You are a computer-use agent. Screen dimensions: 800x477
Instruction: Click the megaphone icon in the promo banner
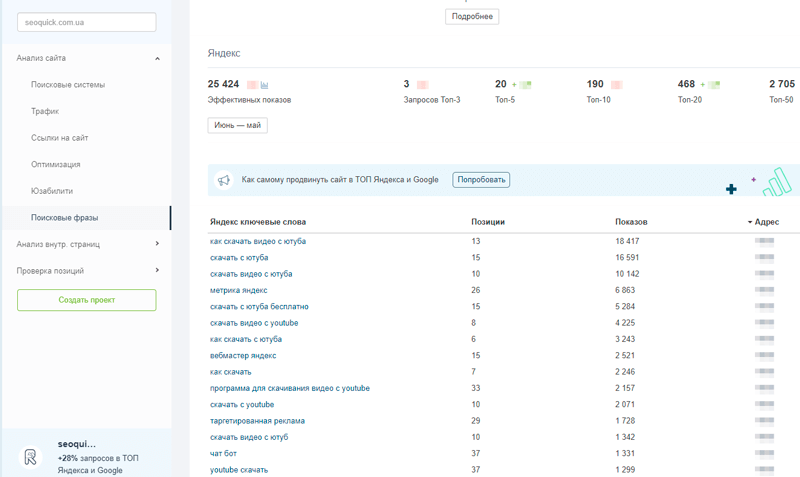pos(223,180)
